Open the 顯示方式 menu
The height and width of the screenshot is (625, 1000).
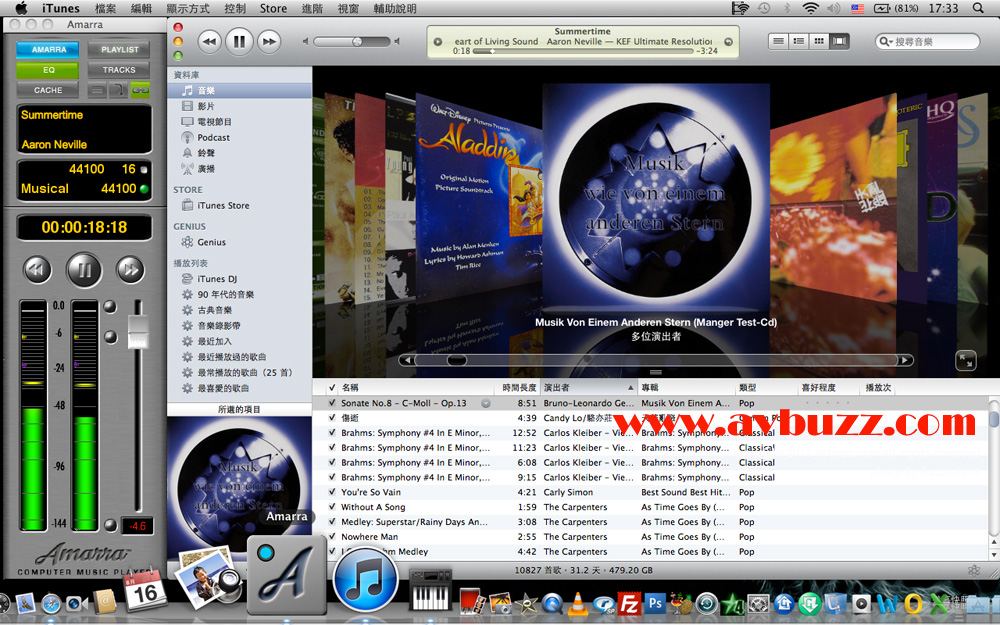point(188,8)
